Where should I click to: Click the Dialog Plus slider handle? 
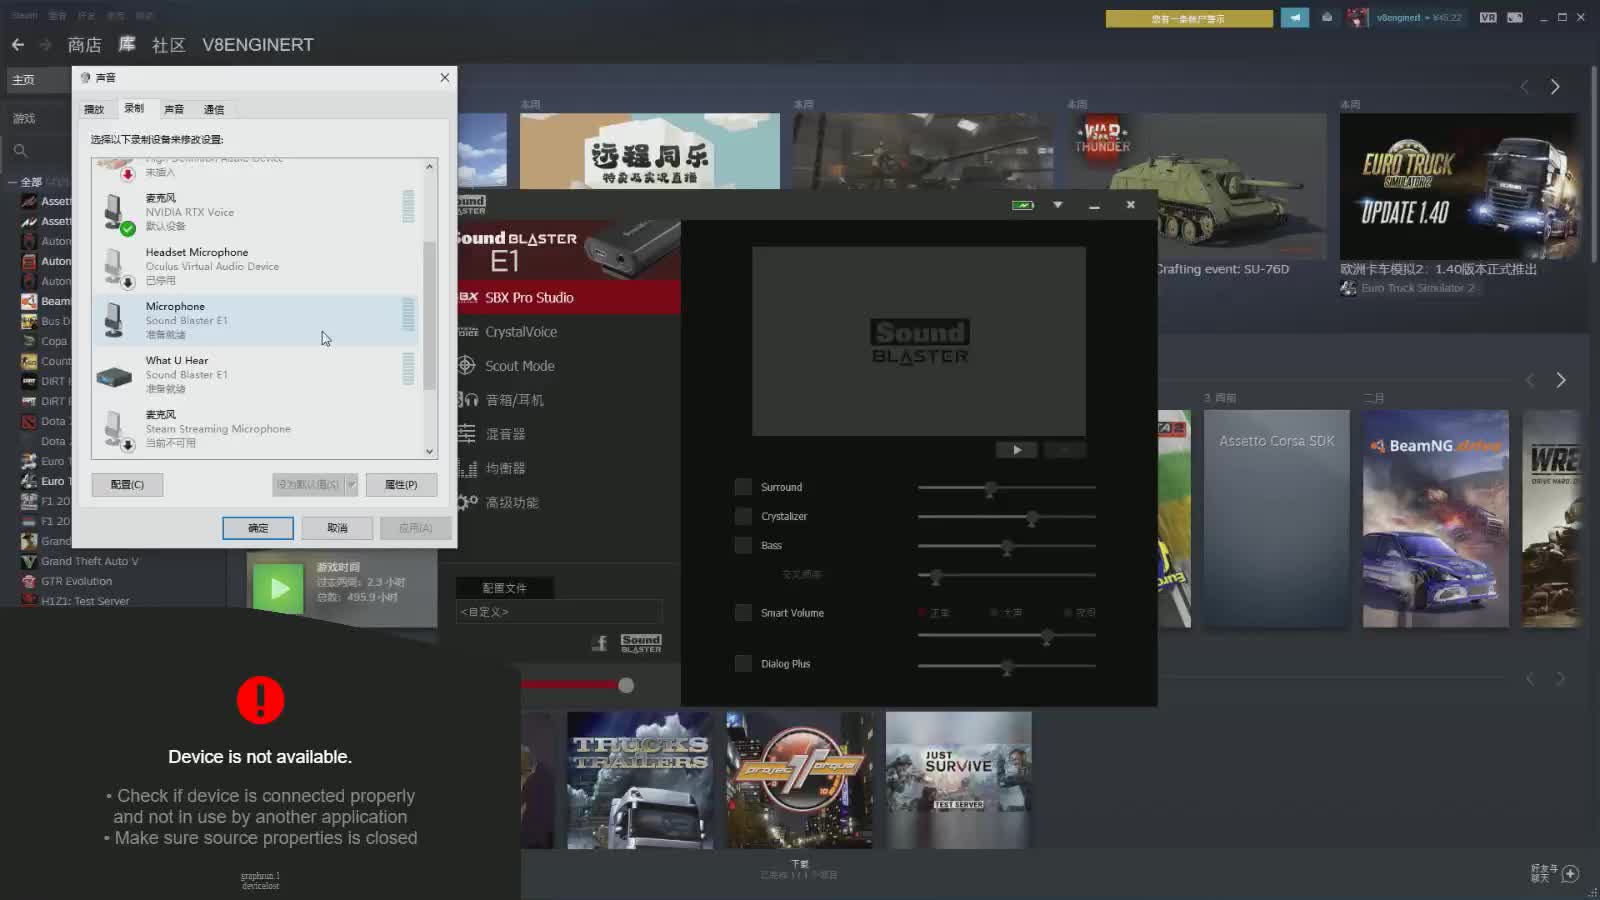[1007, 667]
